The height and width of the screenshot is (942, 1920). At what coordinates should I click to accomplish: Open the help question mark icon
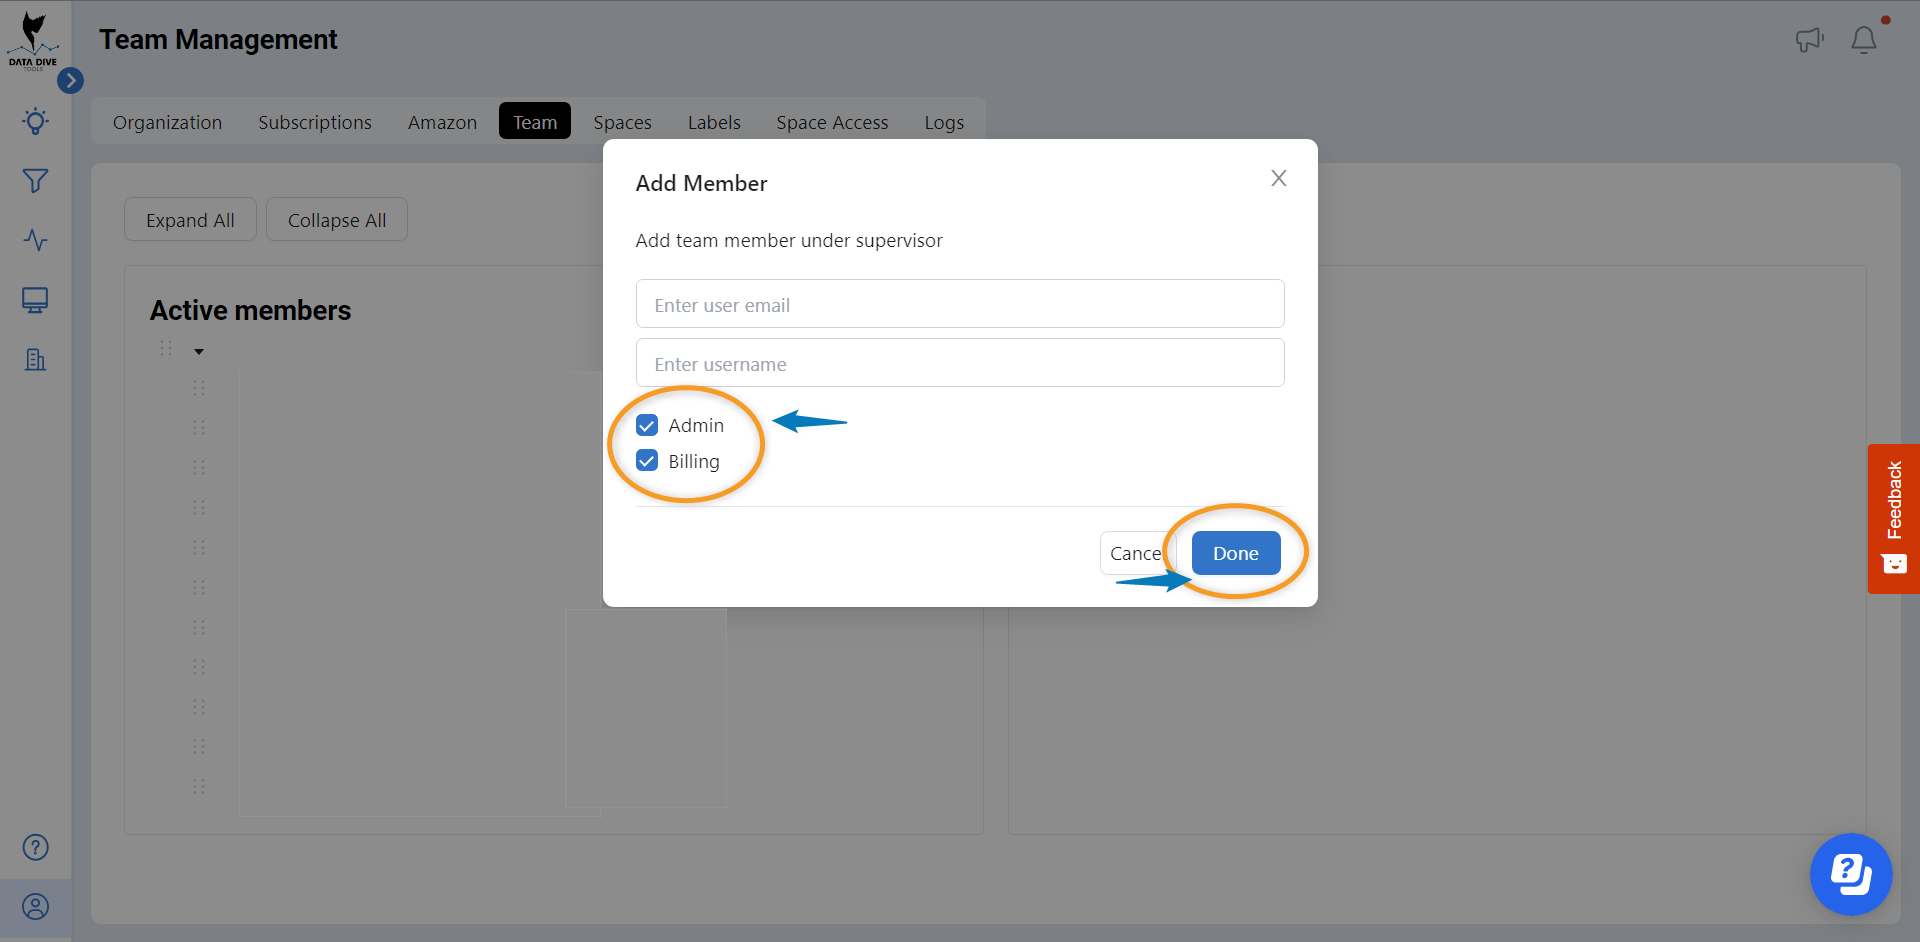click(x=35, y=847)
